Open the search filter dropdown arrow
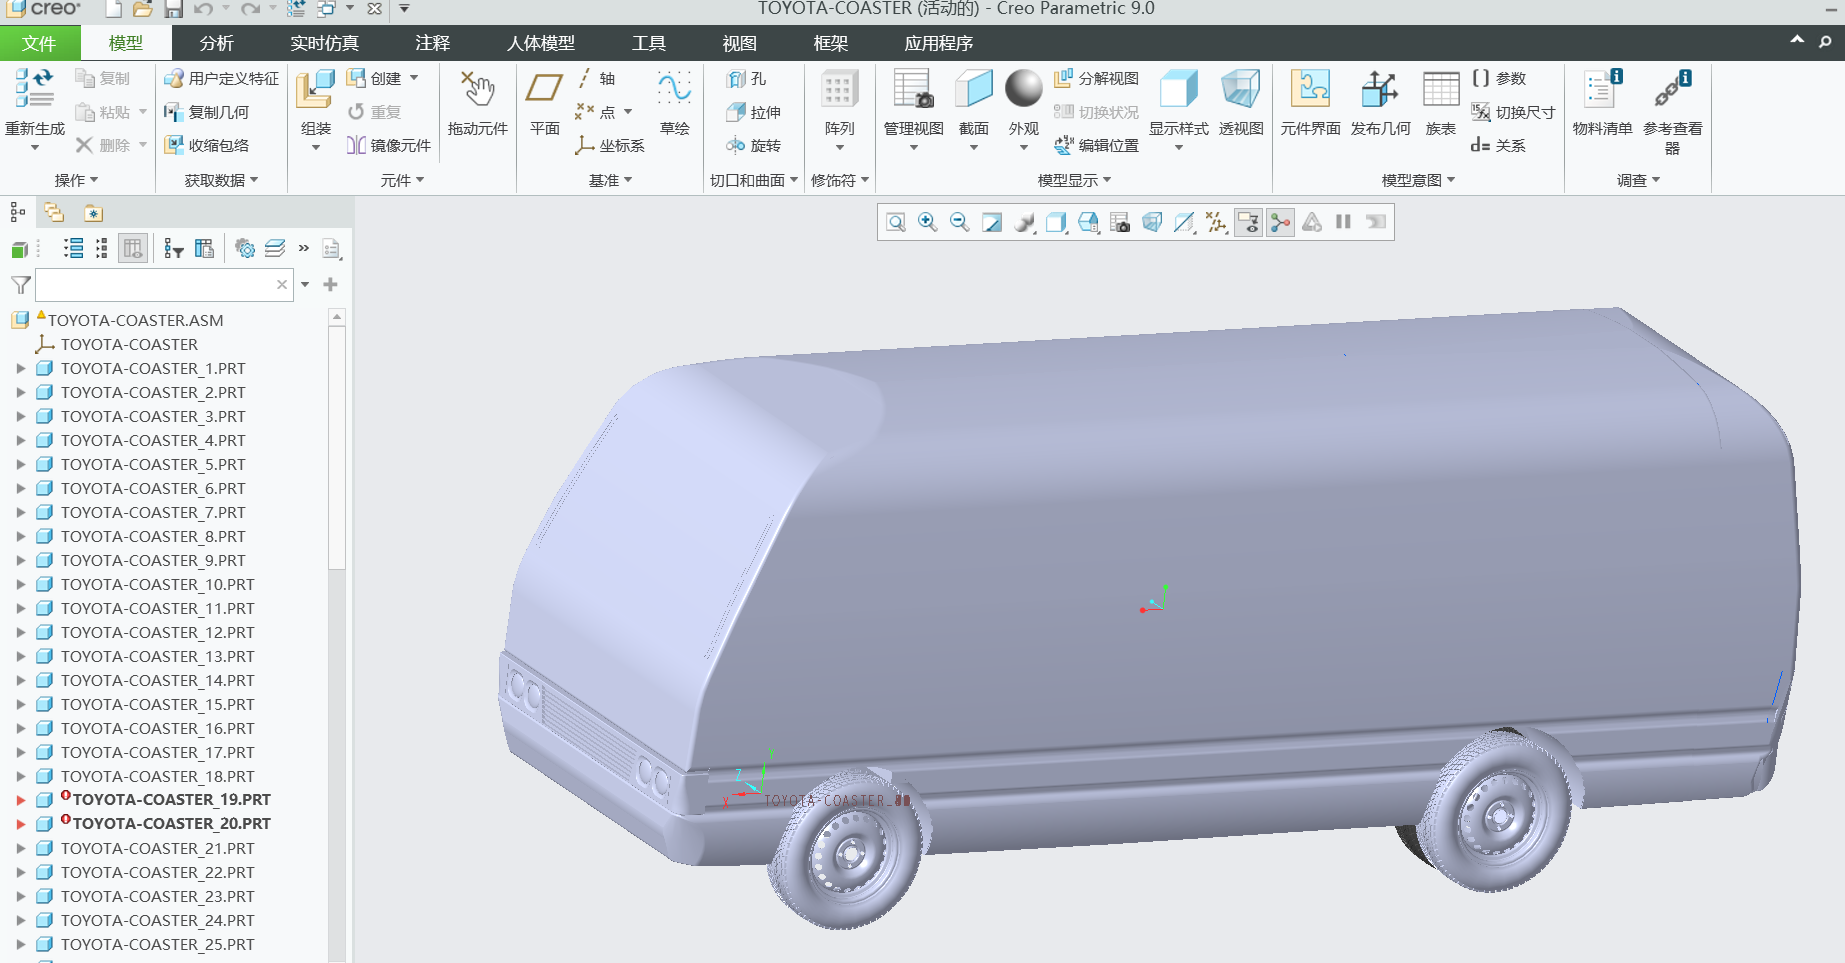Viewport: 1845px width, 963px height. (305, 285)
